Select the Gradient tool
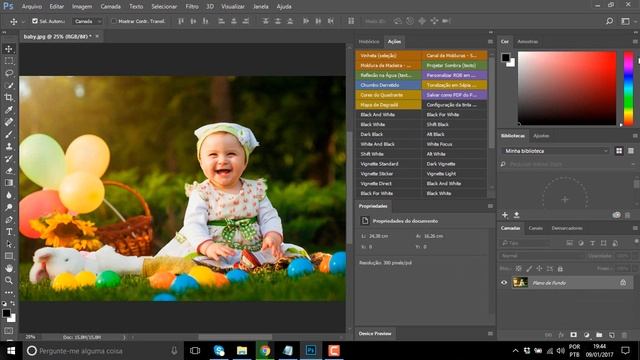 9,182
